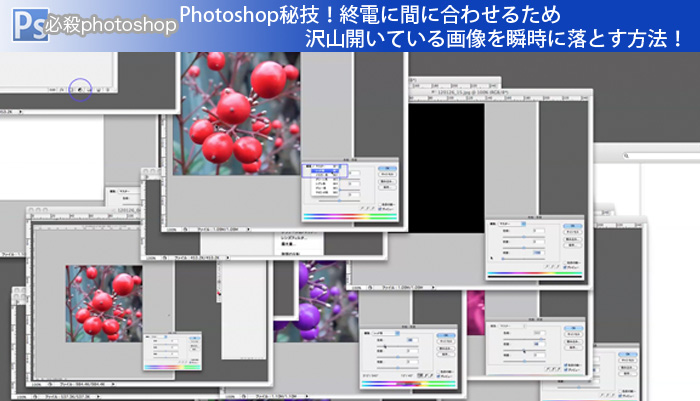Screen dimensions: 700x401
Task: Toggle プレビュー checkbox in the partly cut-off dialog
Action: click(x=620, y=396)
